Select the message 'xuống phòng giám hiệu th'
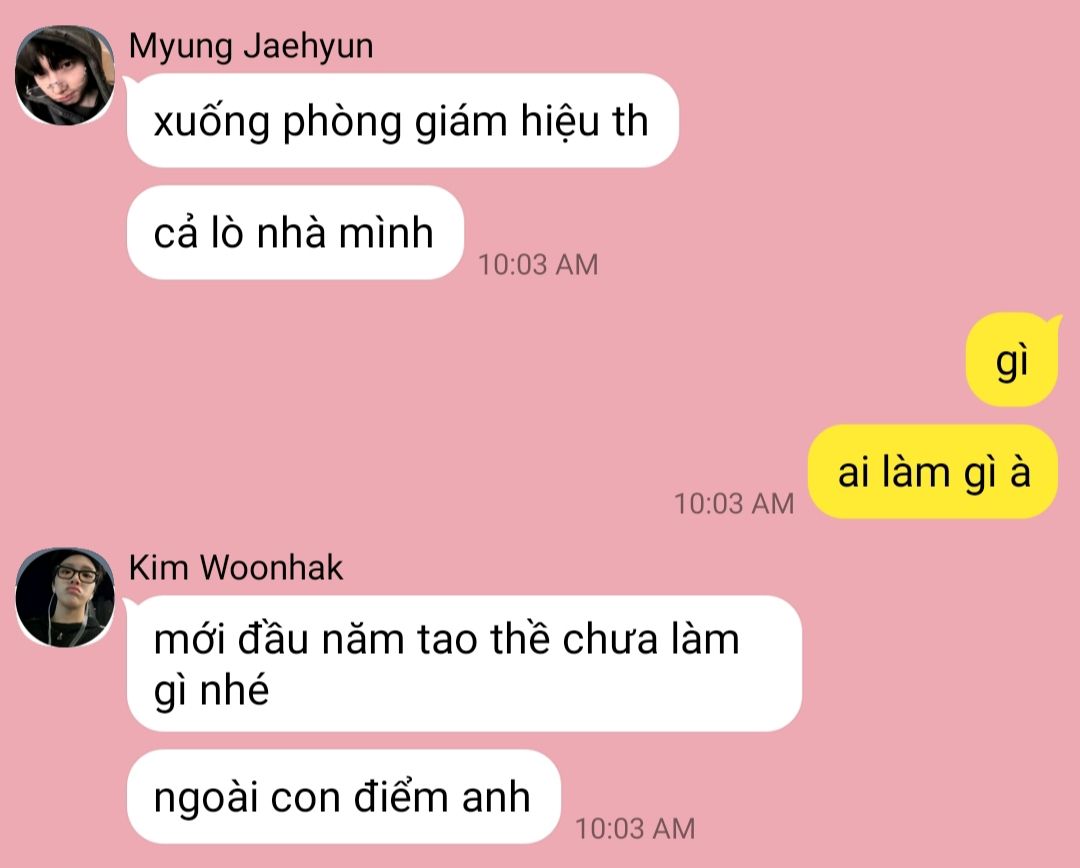This screenshot has width=1080, height=868. [x=403, y=121]
